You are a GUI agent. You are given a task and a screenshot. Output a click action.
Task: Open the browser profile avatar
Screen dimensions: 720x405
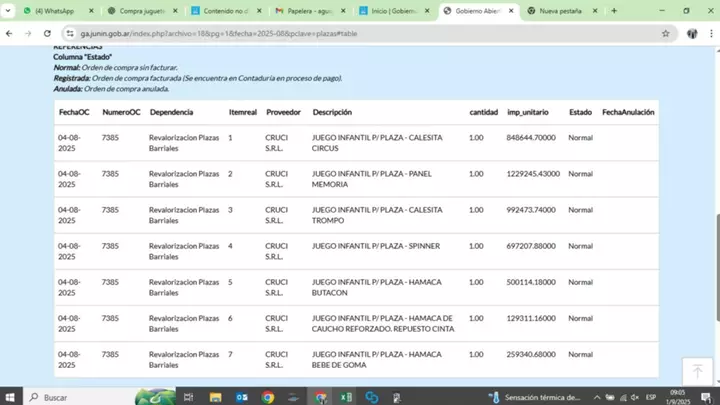(692, 34)
